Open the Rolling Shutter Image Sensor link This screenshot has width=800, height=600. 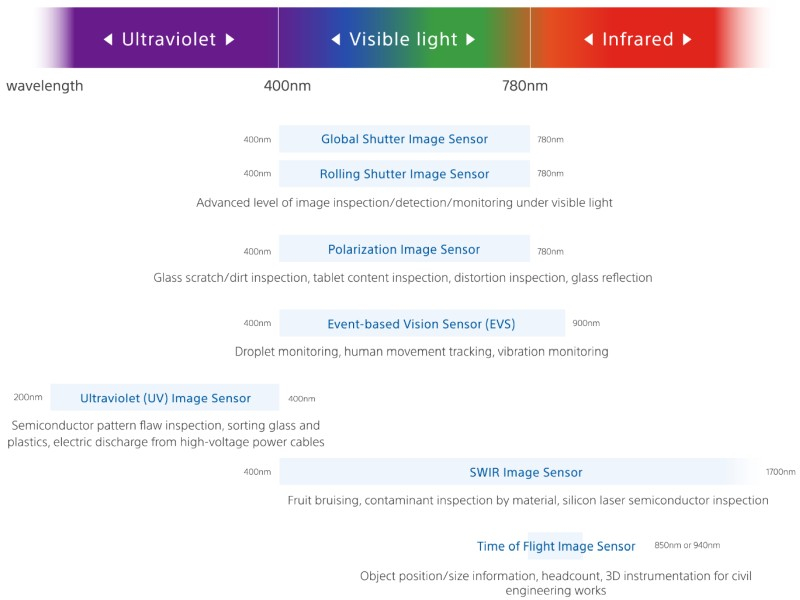pyautogui.click(x=404, y=173)
